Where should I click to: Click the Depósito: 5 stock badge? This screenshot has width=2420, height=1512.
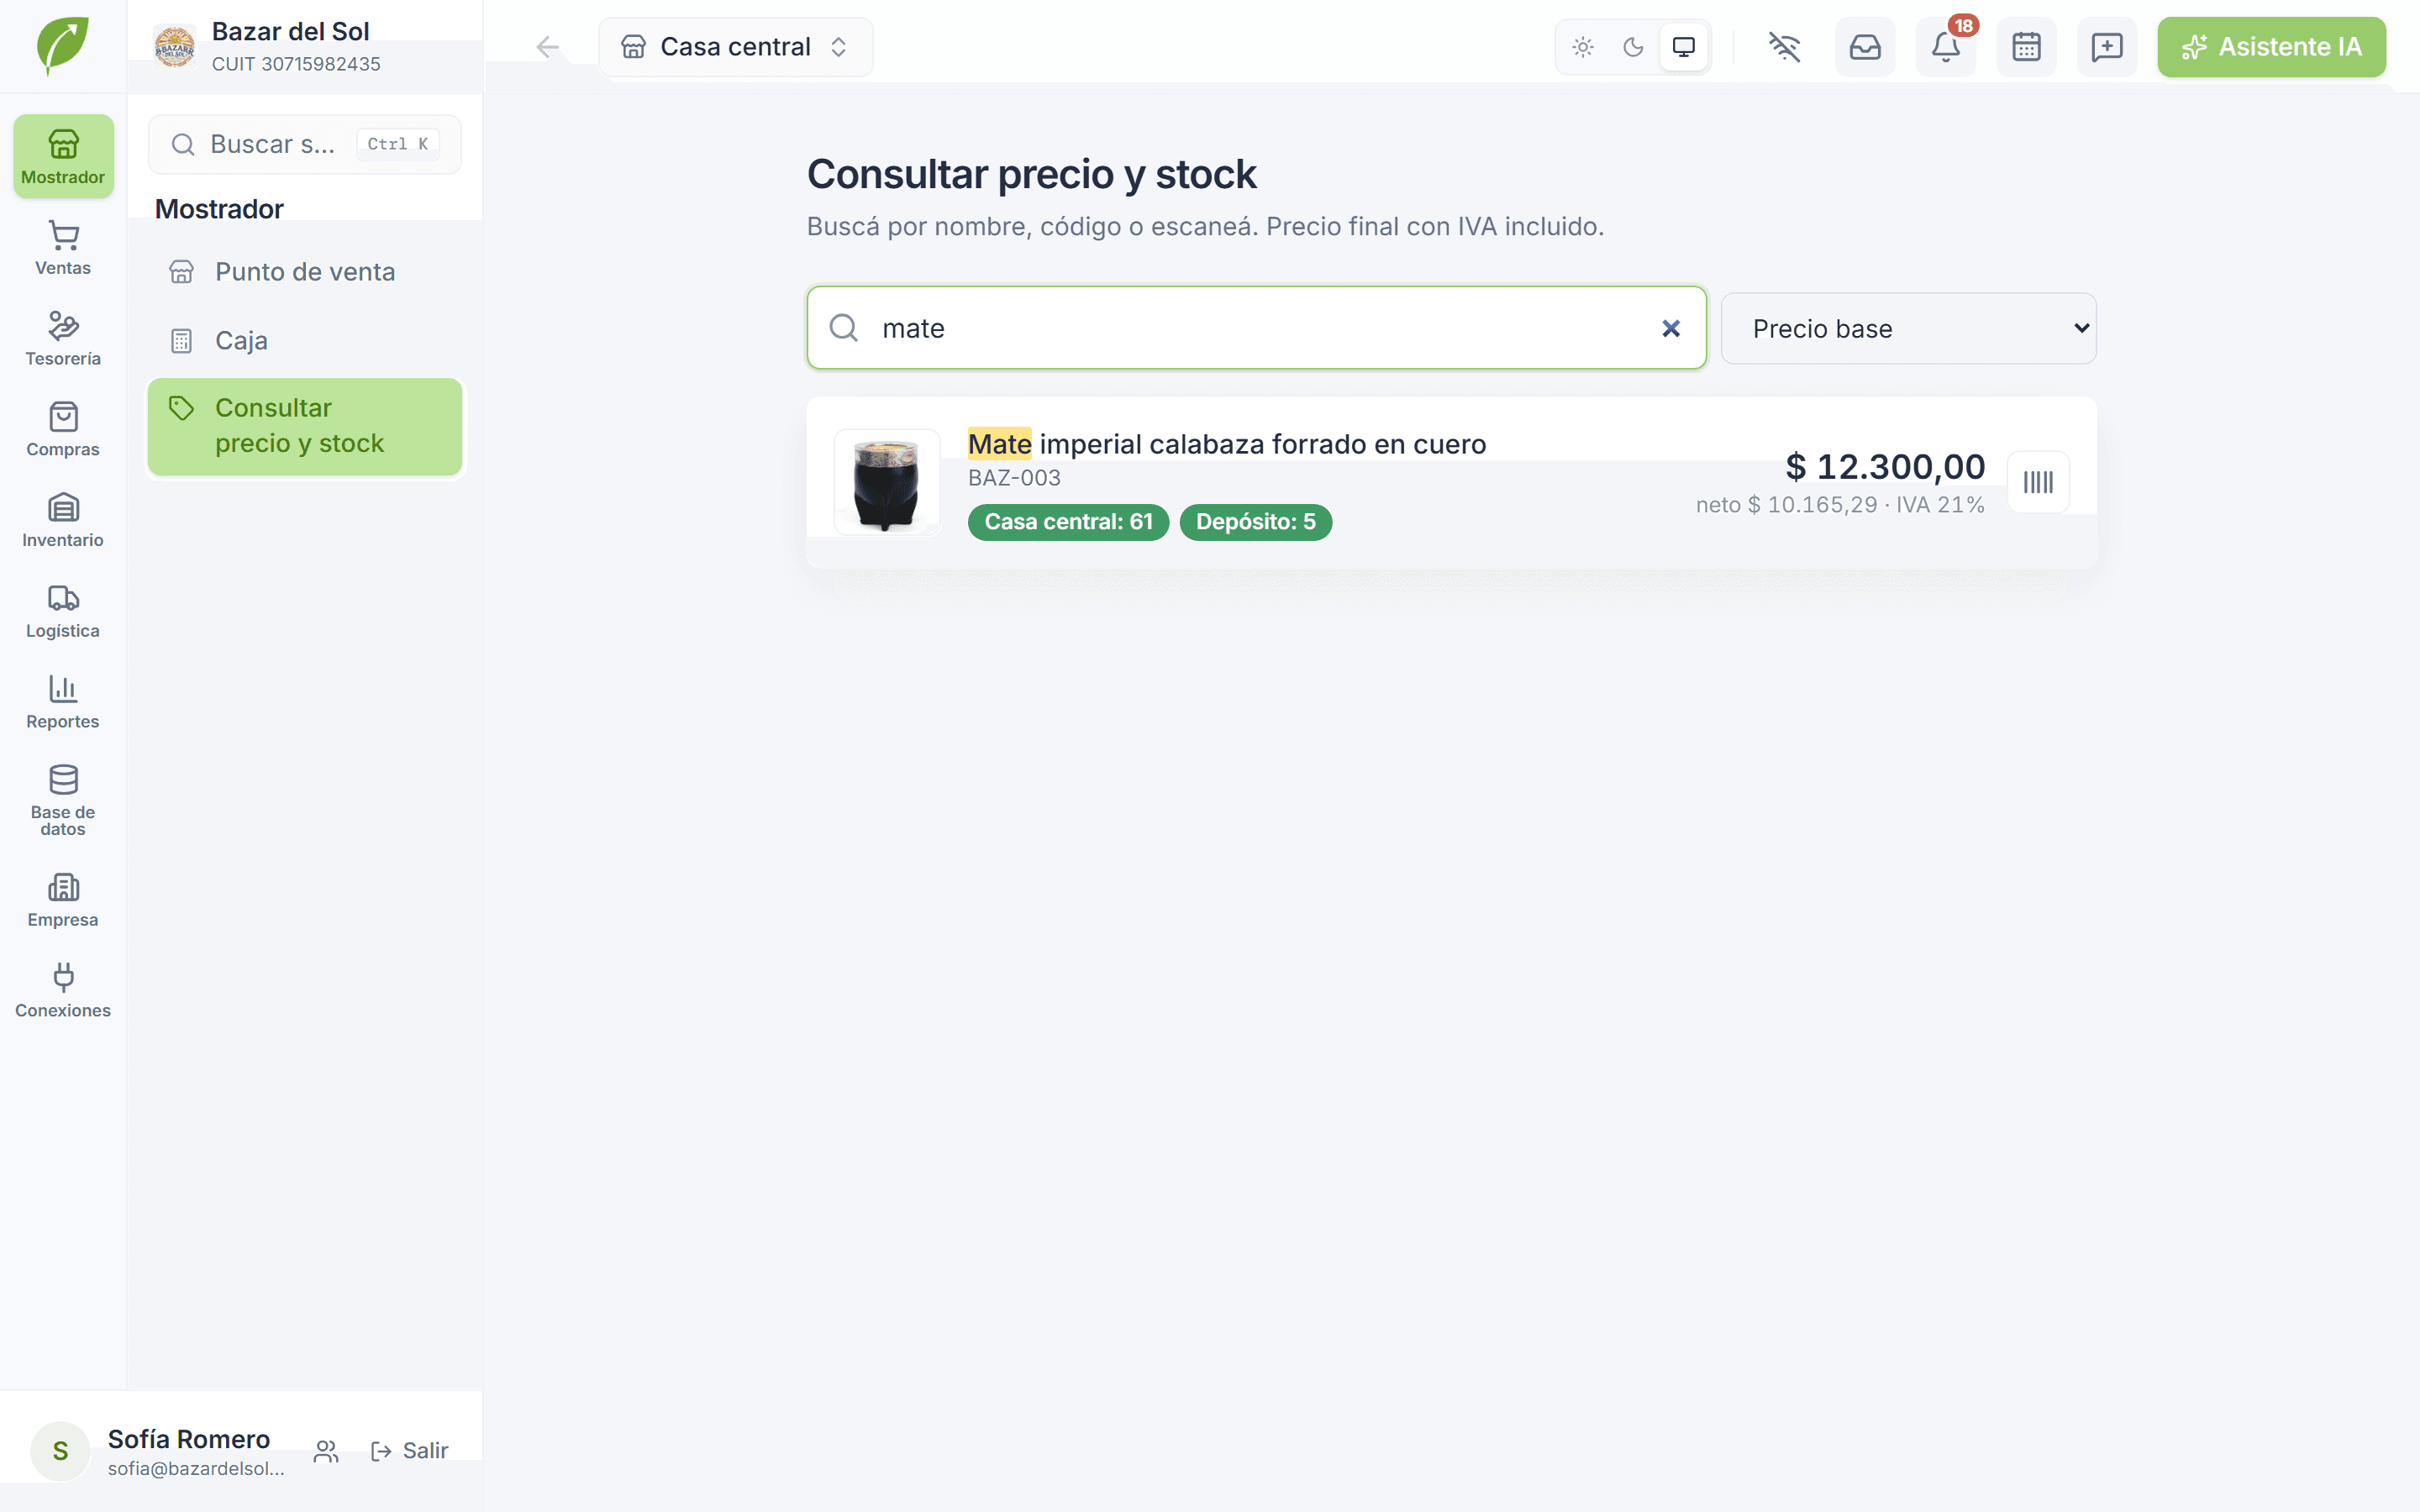coord(1256,522)
